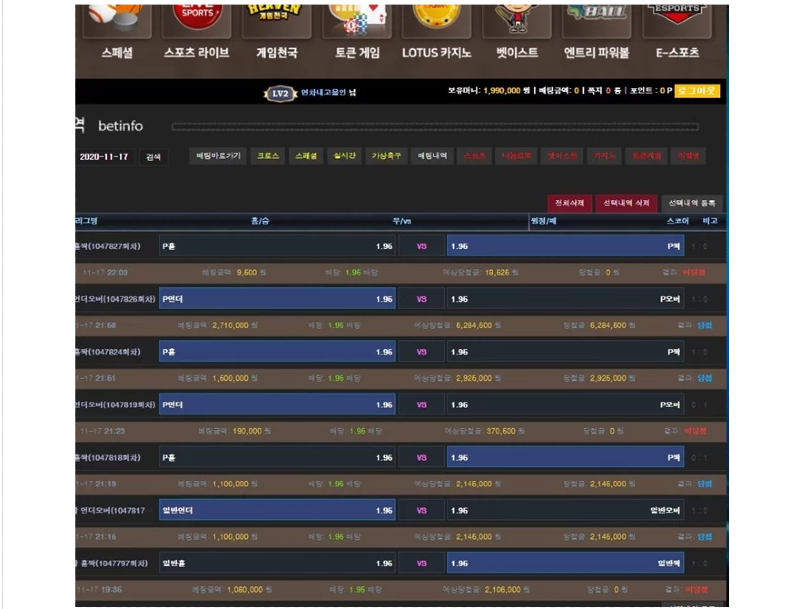Select the first row's P홀 bet cell
Image resolution: width=800 pixels, height=609 pixels.
(277, 246)
